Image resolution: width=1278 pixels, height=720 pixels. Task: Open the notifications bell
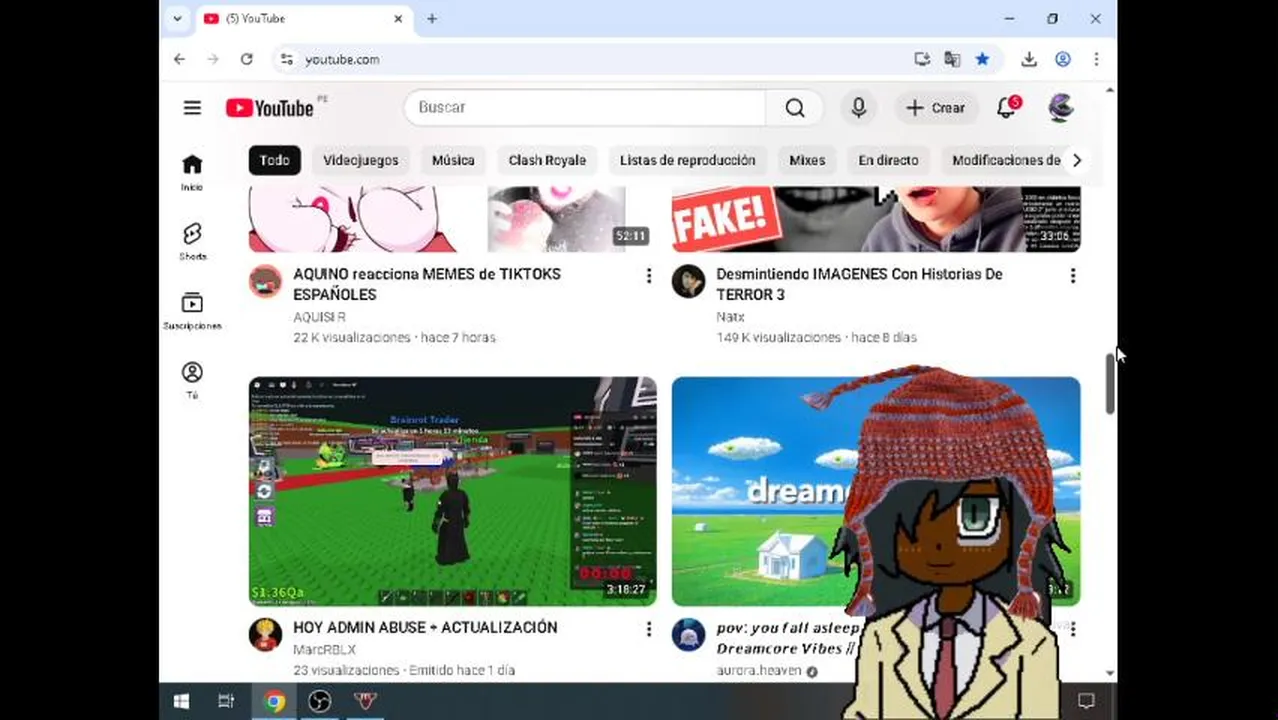(x=1007, y=108)
